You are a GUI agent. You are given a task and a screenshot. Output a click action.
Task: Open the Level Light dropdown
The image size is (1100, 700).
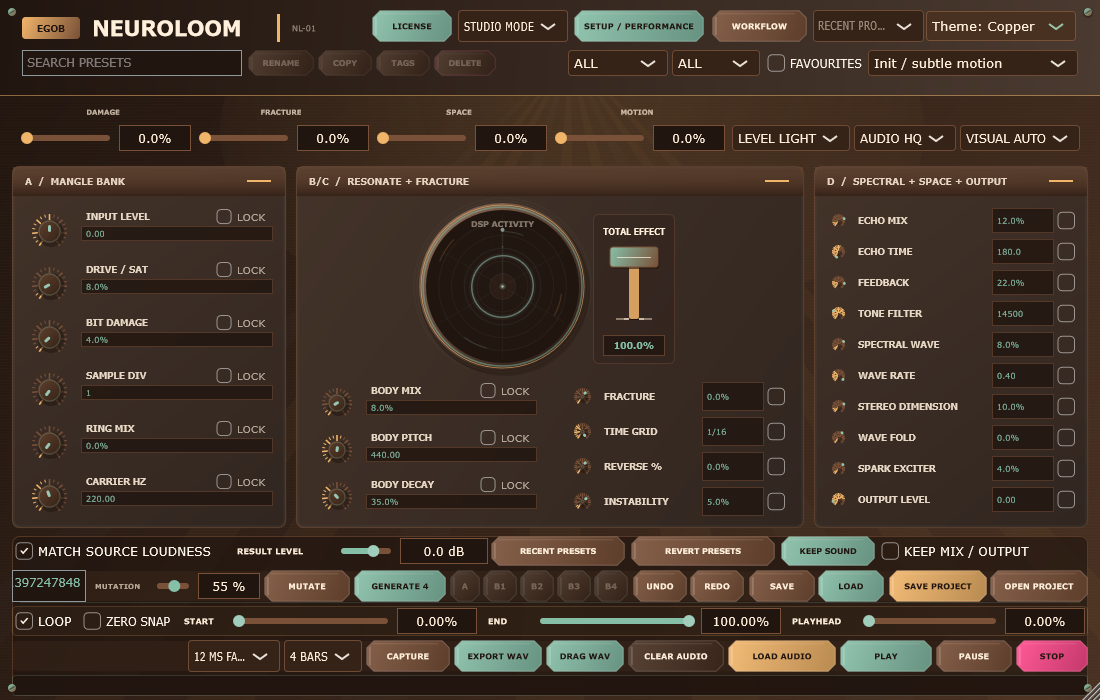point(791,138)
